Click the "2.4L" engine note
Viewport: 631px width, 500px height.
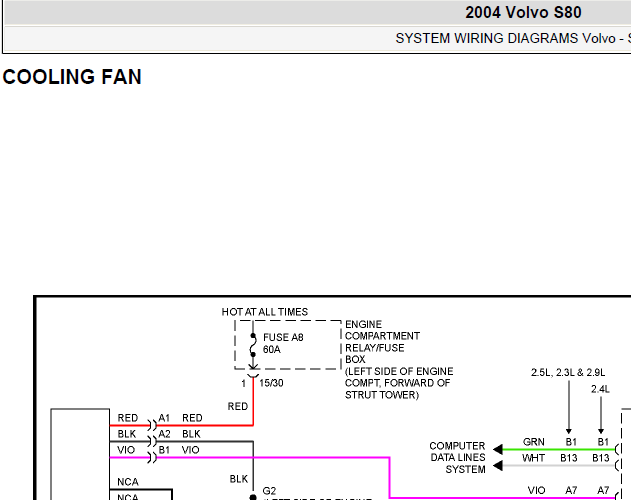pos(600,389)
